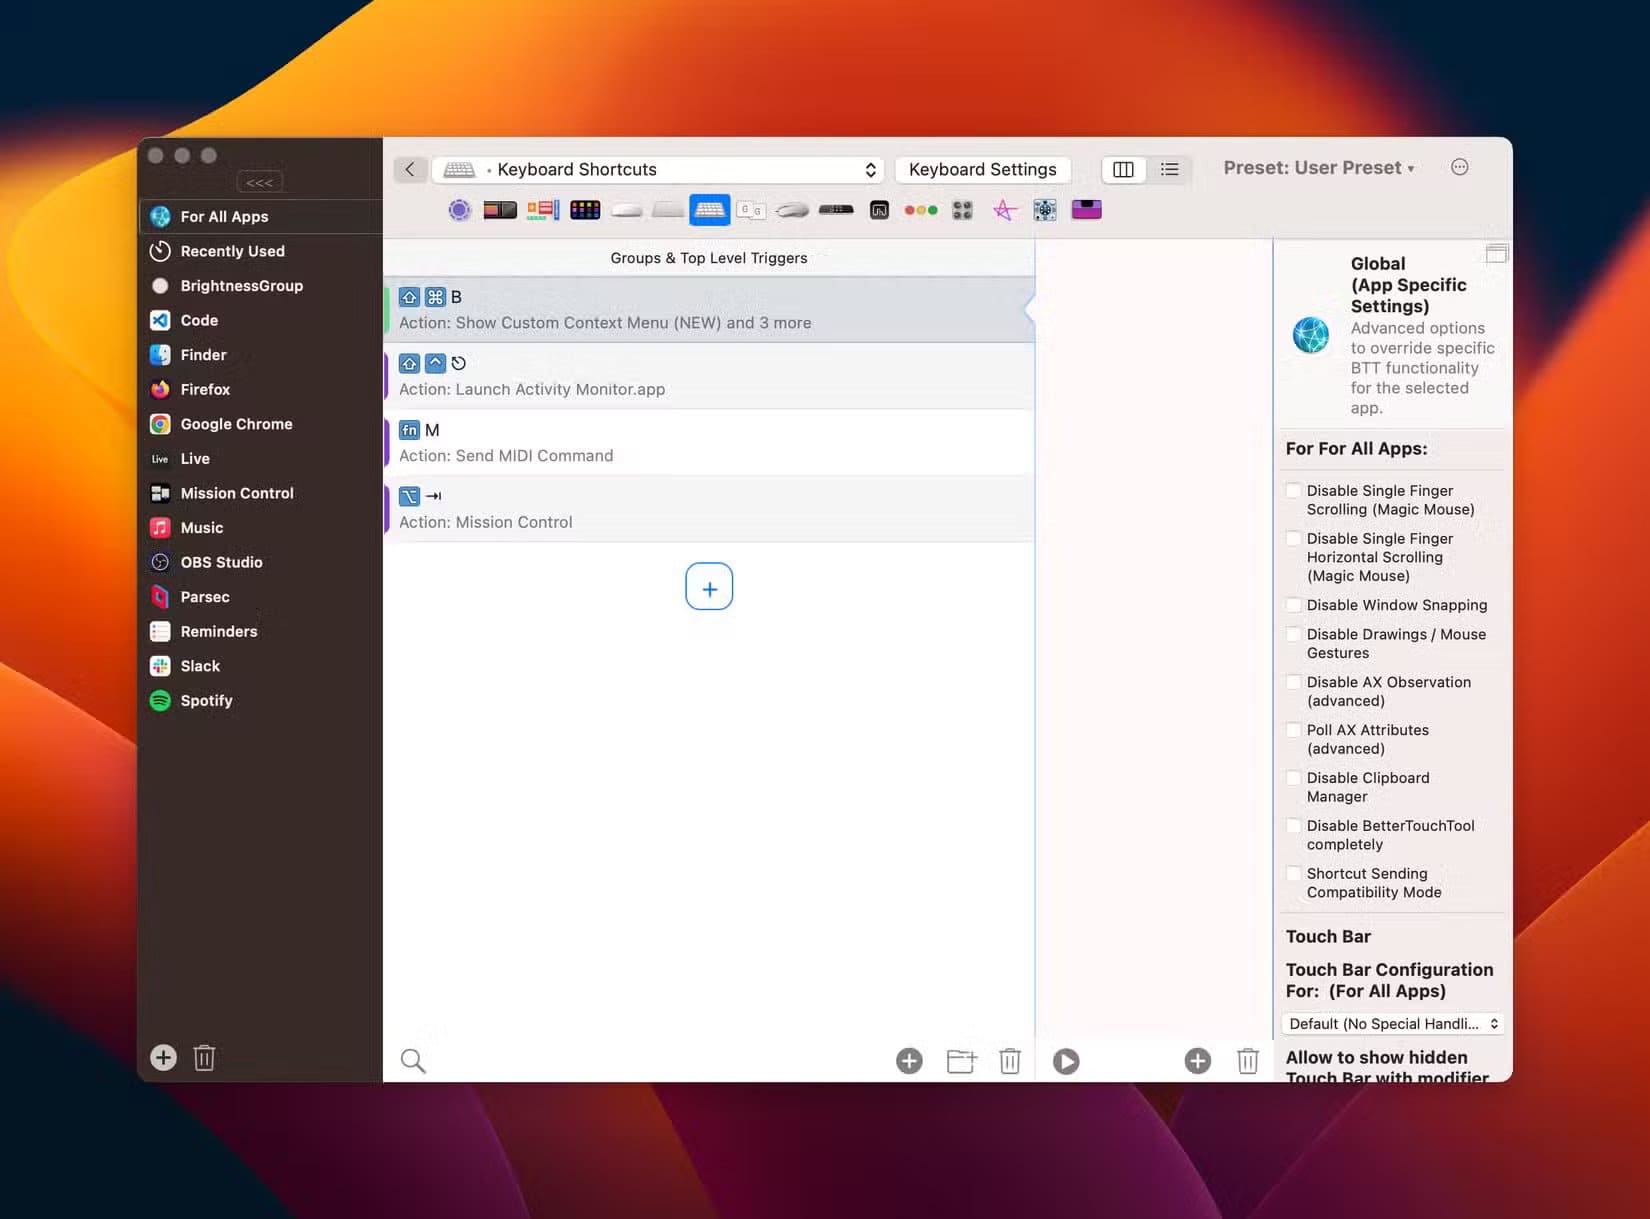The width and height of the screenshot is (1650, 1219).
Task: Open the Preset: User Preset menu
Action: (x=1318, y=168)
